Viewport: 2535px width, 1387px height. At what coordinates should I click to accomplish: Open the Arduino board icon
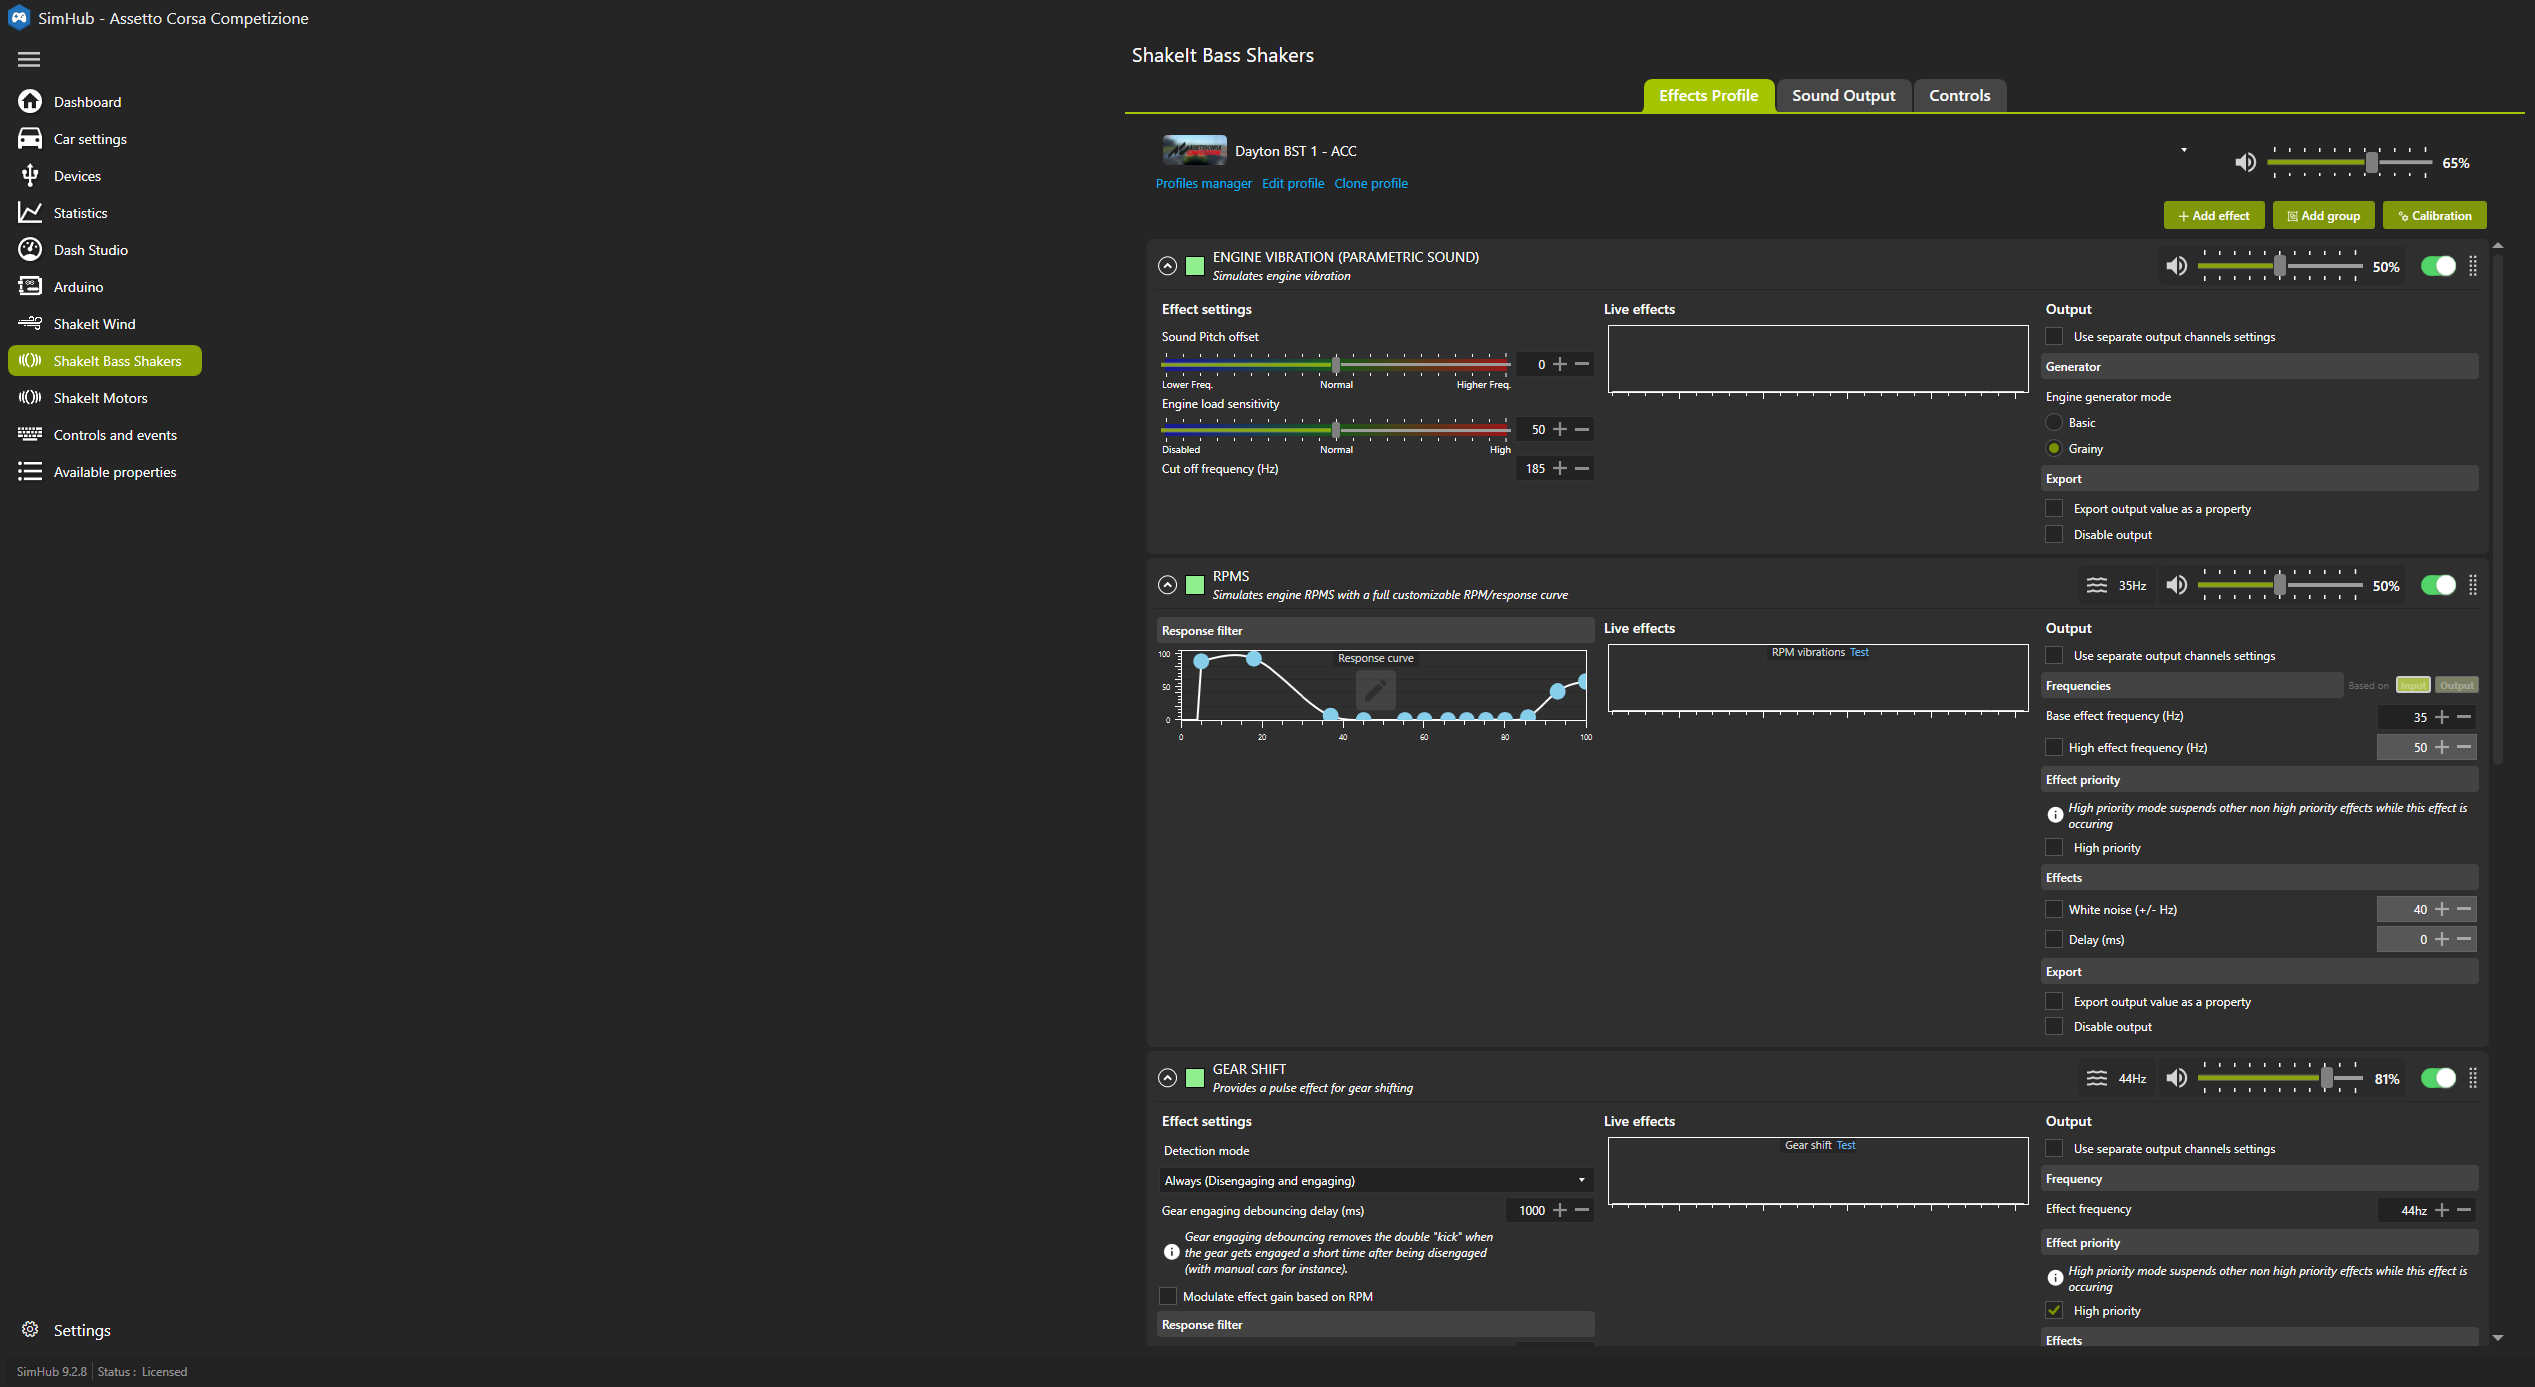click(x=30, y=287)
